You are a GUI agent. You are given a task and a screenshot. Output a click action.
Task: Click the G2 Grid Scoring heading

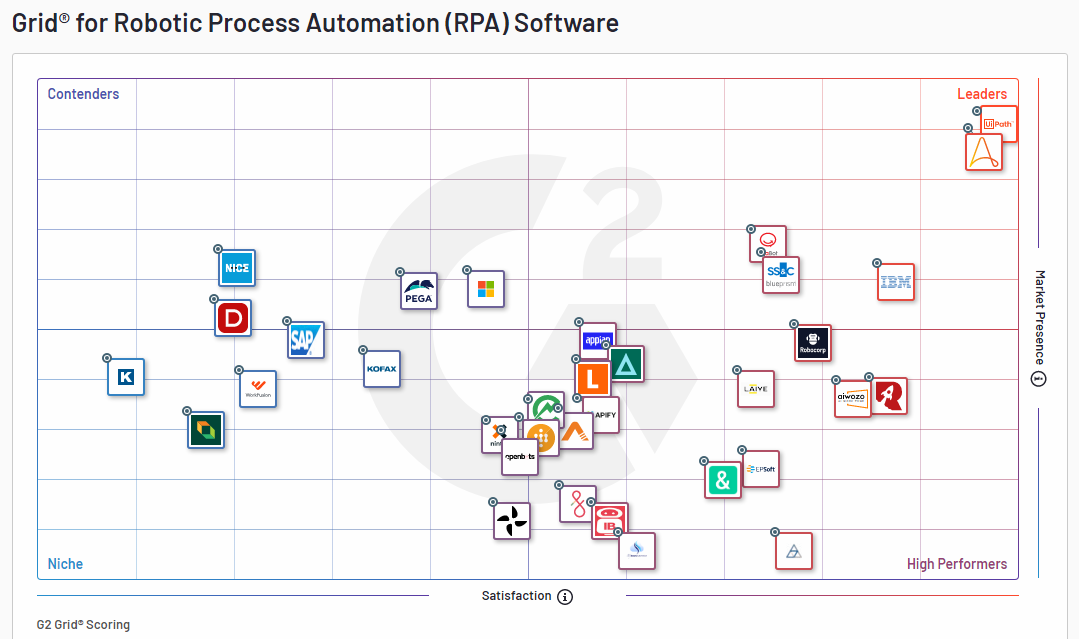click(x=83, y=625)
